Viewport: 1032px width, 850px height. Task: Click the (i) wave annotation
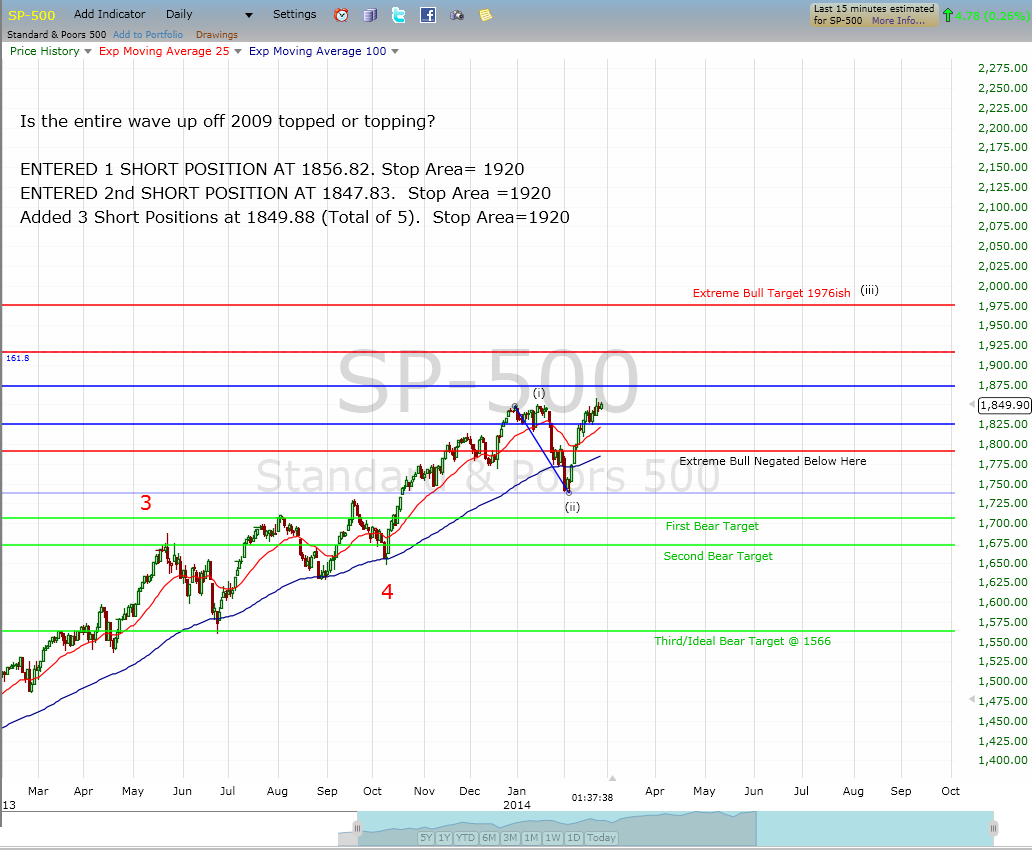click(539, 393)
